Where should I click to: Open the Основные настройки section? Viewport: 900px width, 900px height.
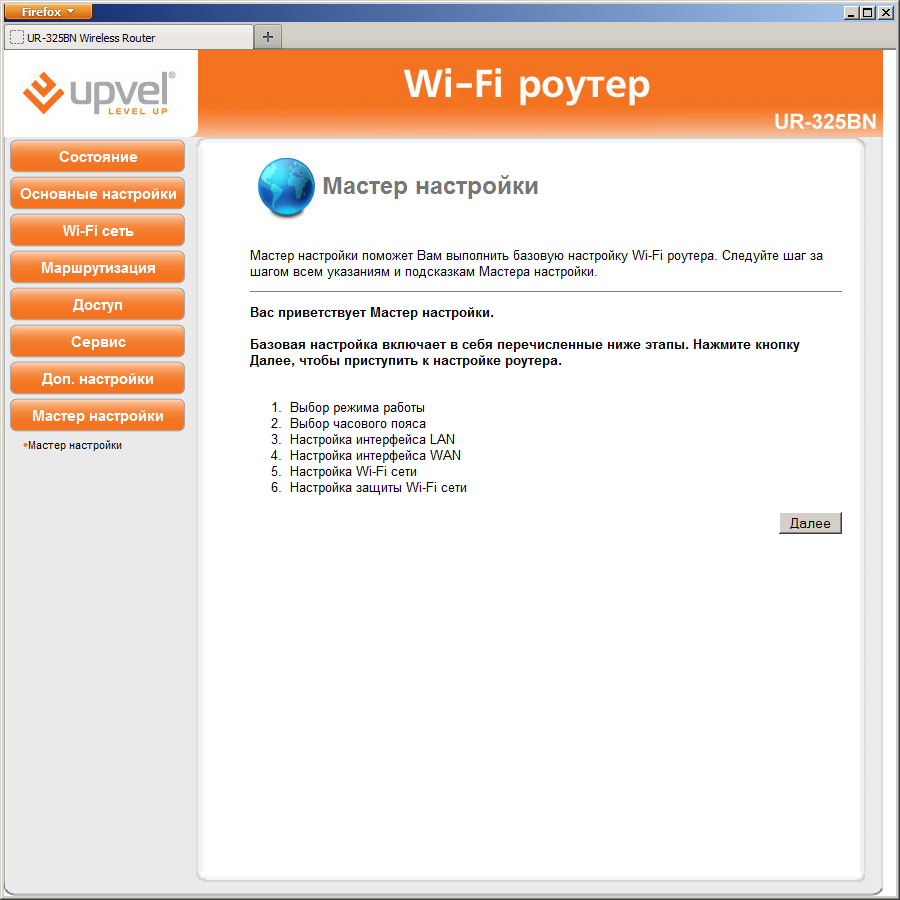pyautogui.click(x=98, y=193)
